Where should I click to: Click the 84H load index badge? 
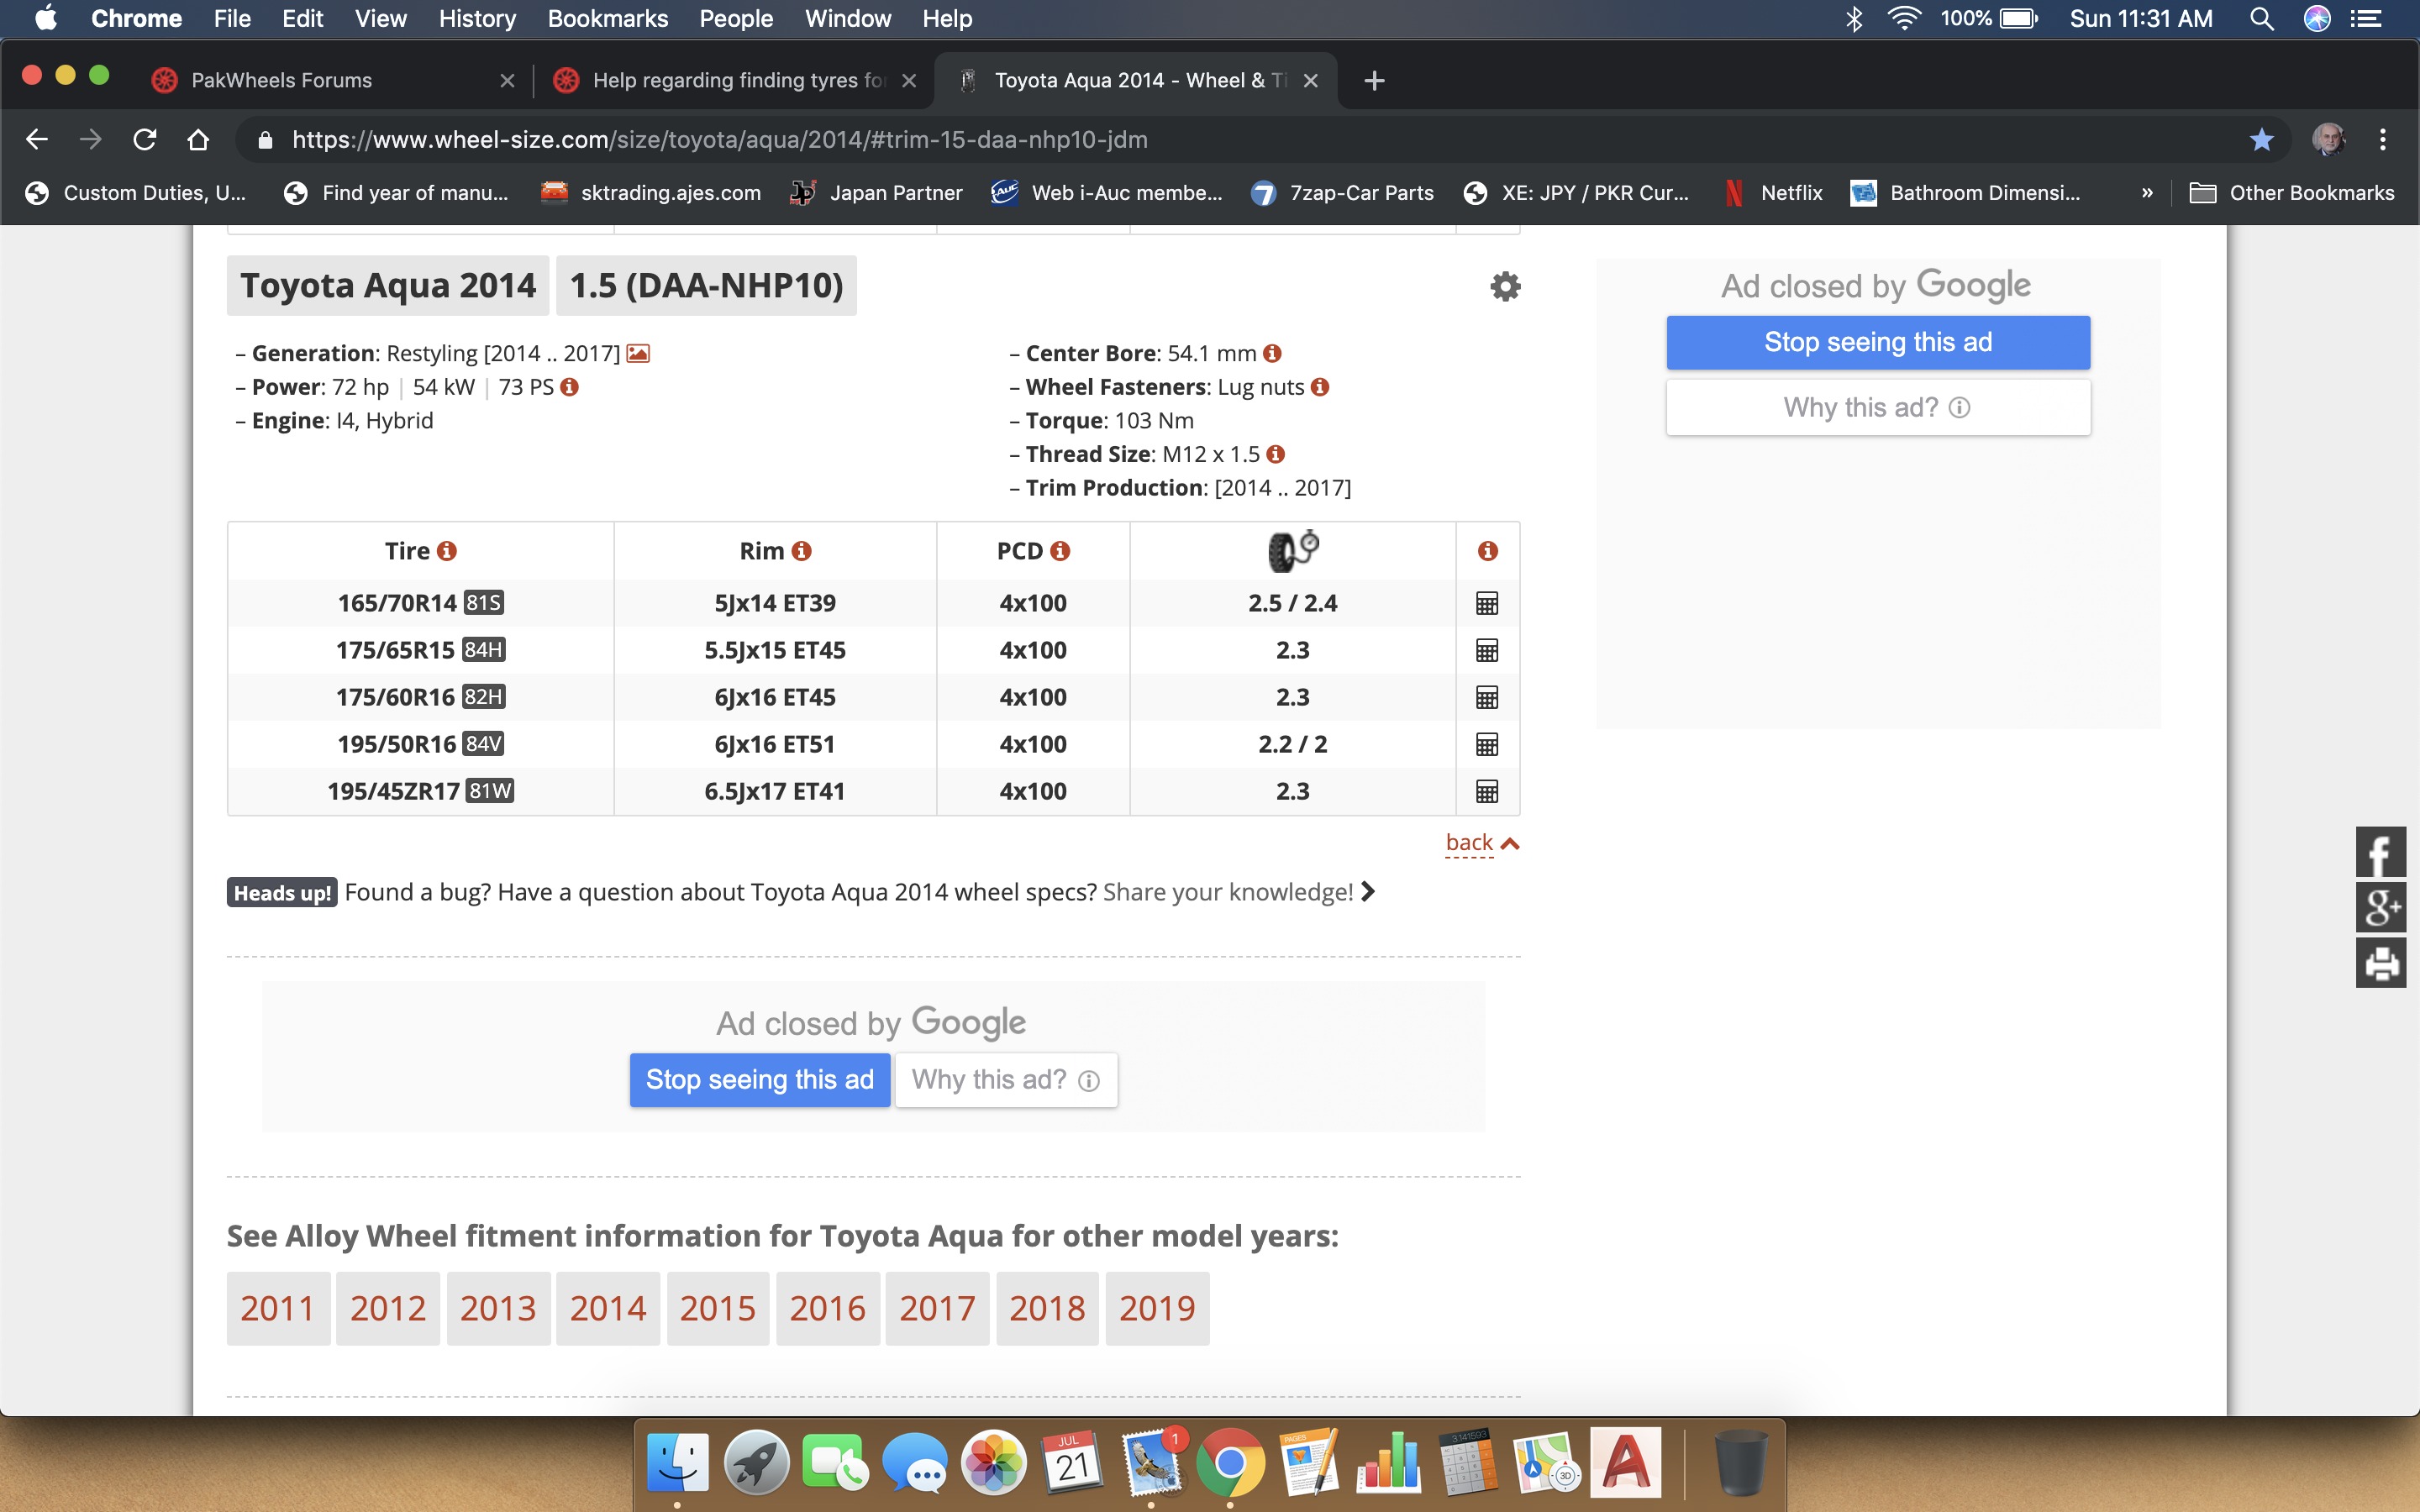pos(484,650)
